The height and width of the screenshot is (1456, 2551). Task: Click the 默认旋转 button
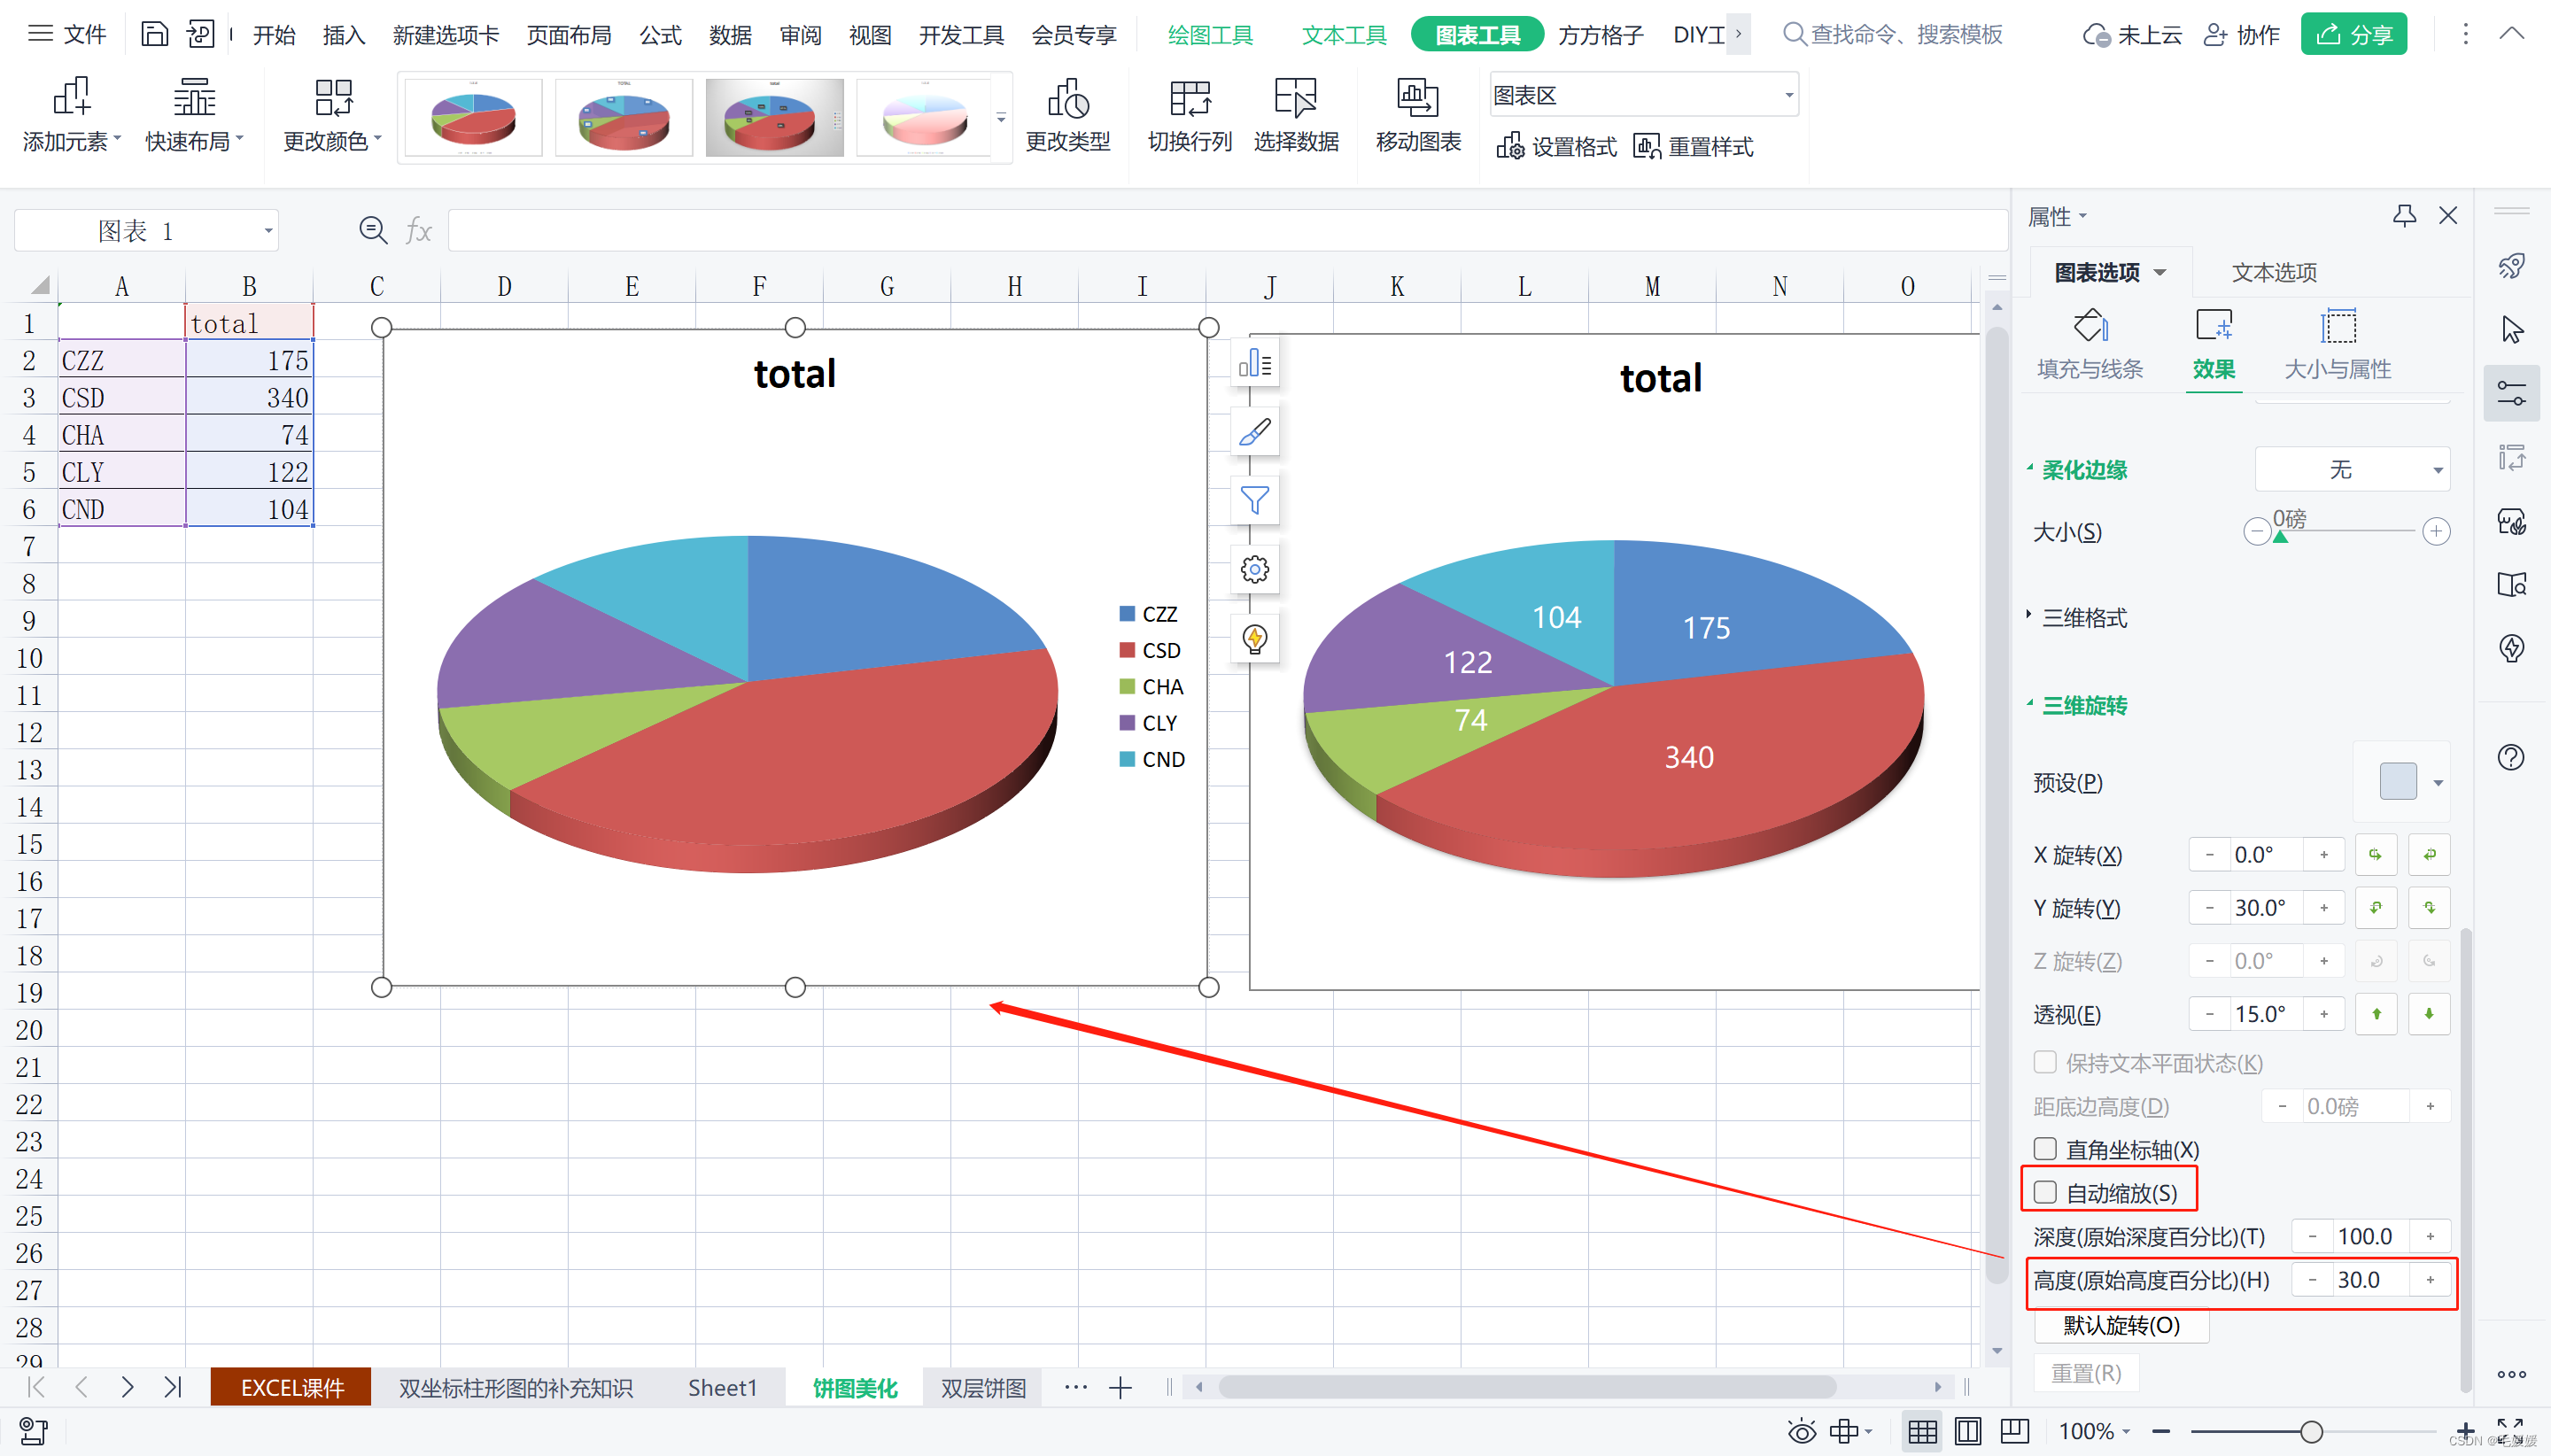tap(2121, 1325)
